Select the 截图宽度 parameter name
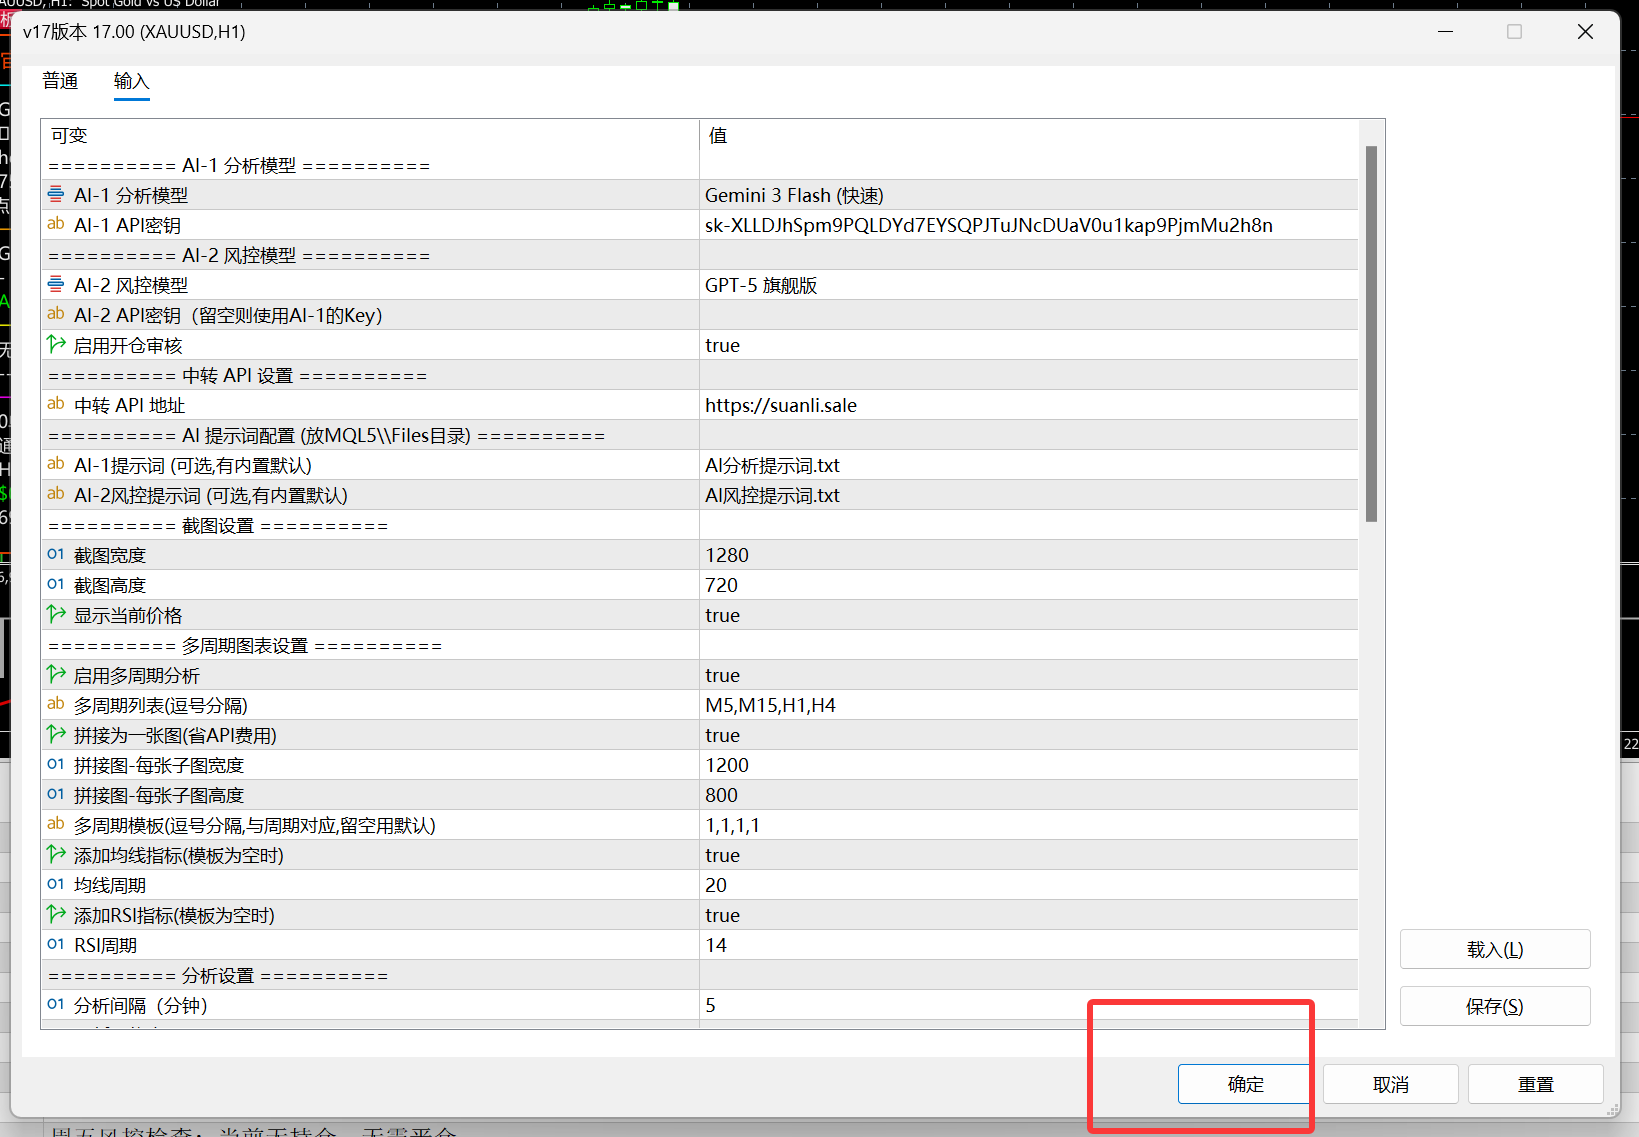 110,555
